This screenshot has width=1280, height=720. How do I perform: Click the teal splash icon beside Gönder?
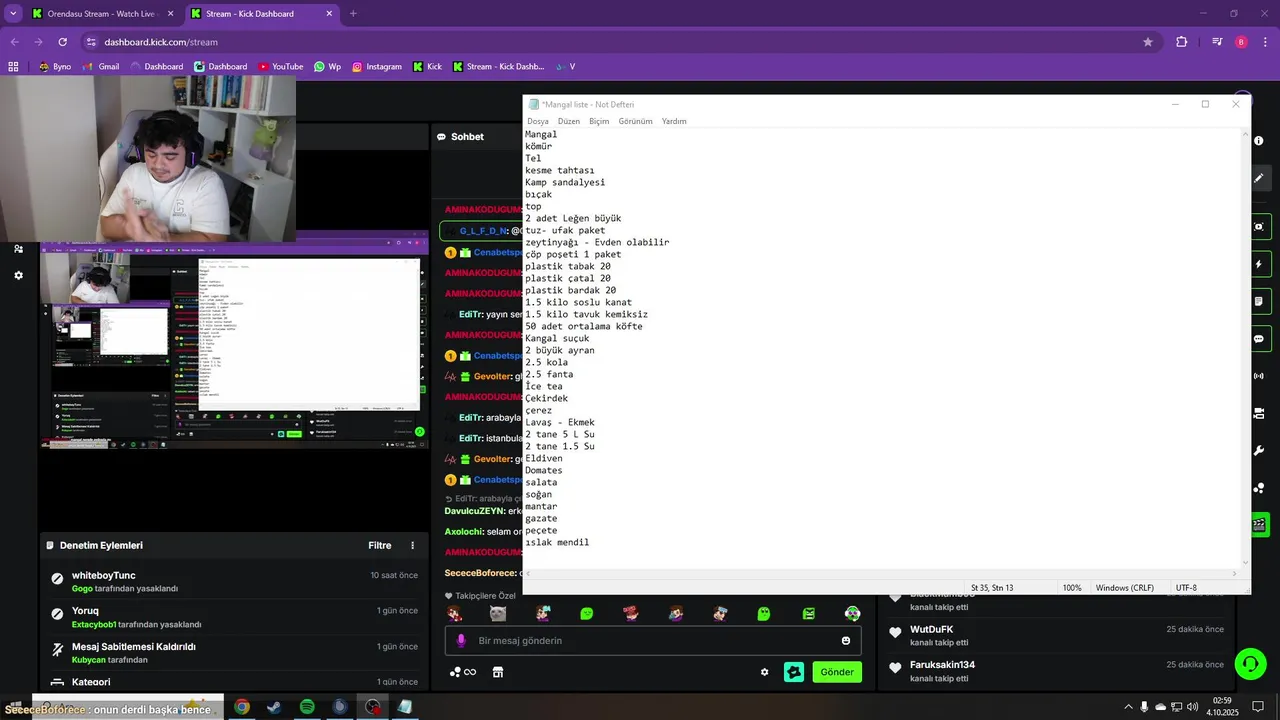(794, 672)
